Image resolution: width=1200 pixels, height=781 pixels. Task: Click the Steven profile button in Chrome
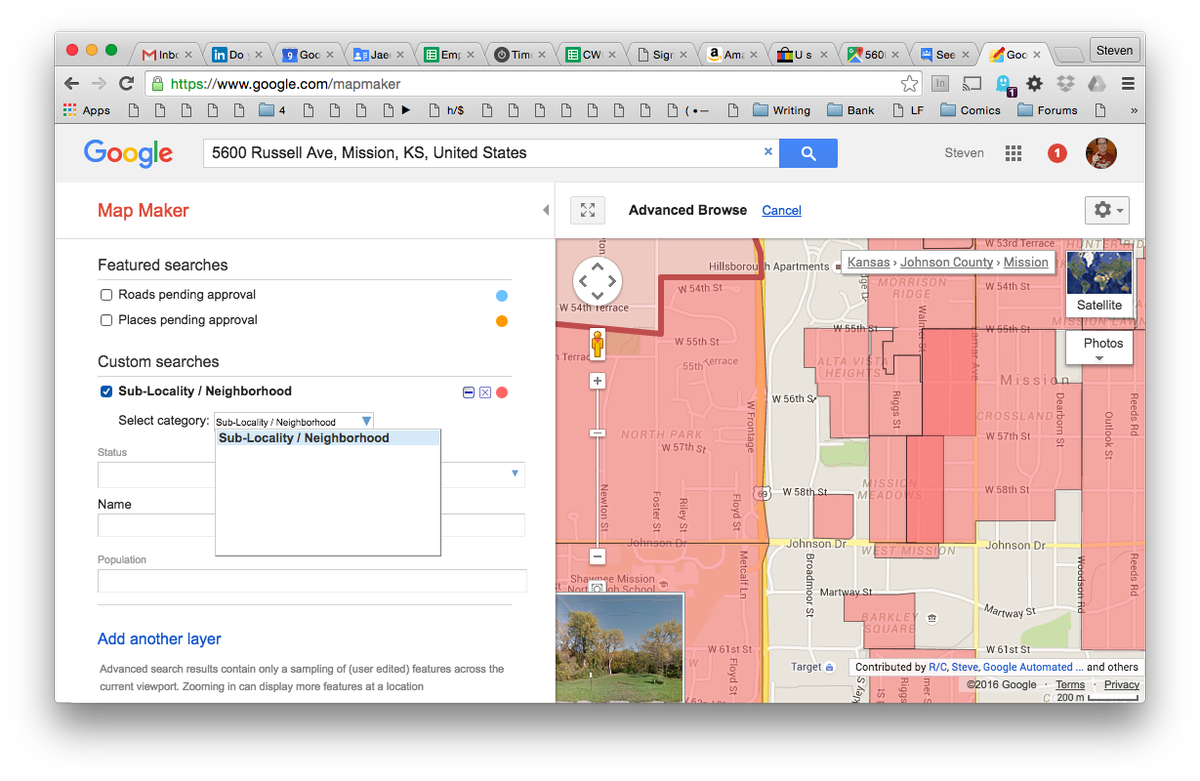tap(1114, 50)
